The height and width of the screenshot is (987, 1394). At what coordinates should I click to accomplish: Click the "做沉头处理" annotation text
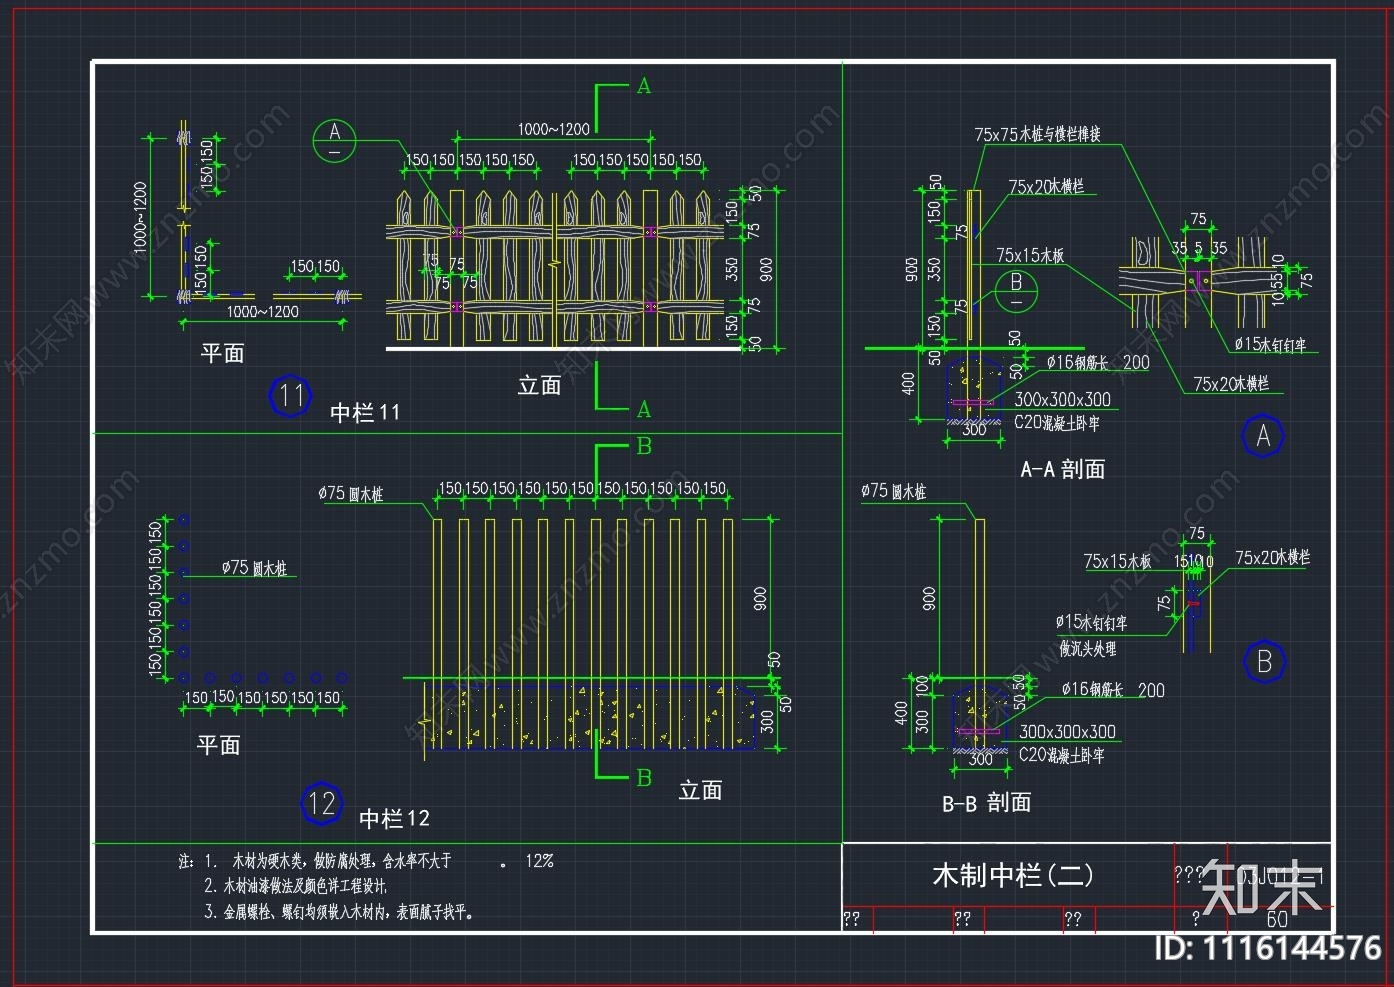pyautogui.click(x=1088, y=649)
